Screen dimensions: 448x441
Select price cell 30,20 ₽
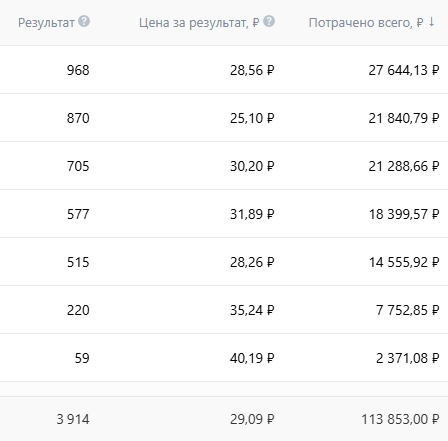pos(252,166)
